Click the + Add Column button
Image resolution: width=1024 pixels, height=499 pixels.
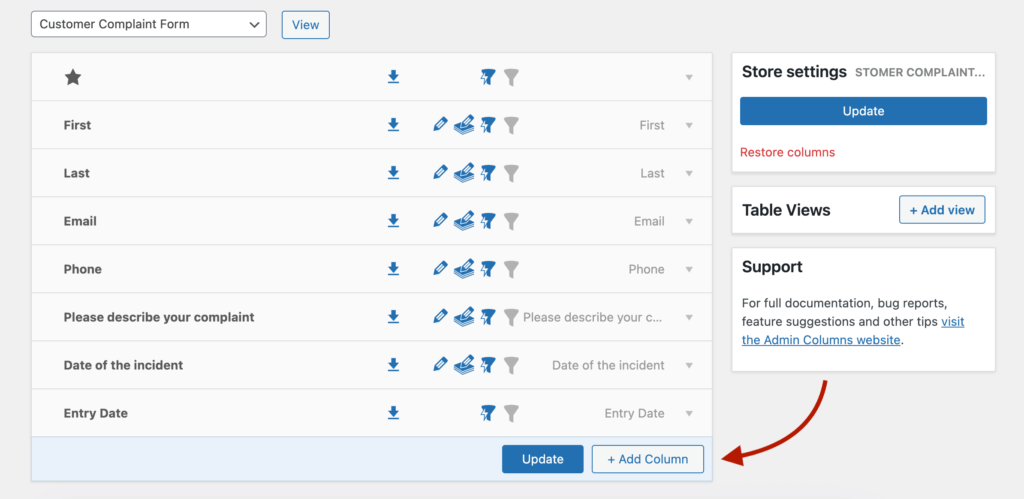coord(647,459)
